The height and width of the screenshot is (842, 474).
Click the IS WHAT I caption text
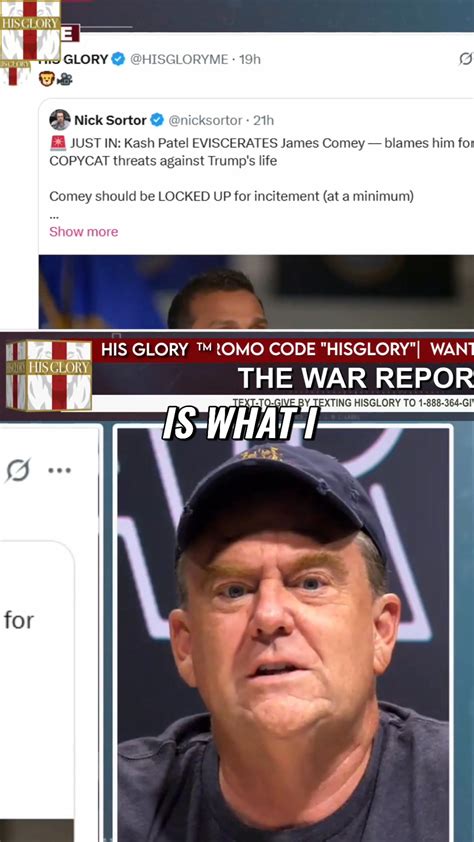click(240, 423)
